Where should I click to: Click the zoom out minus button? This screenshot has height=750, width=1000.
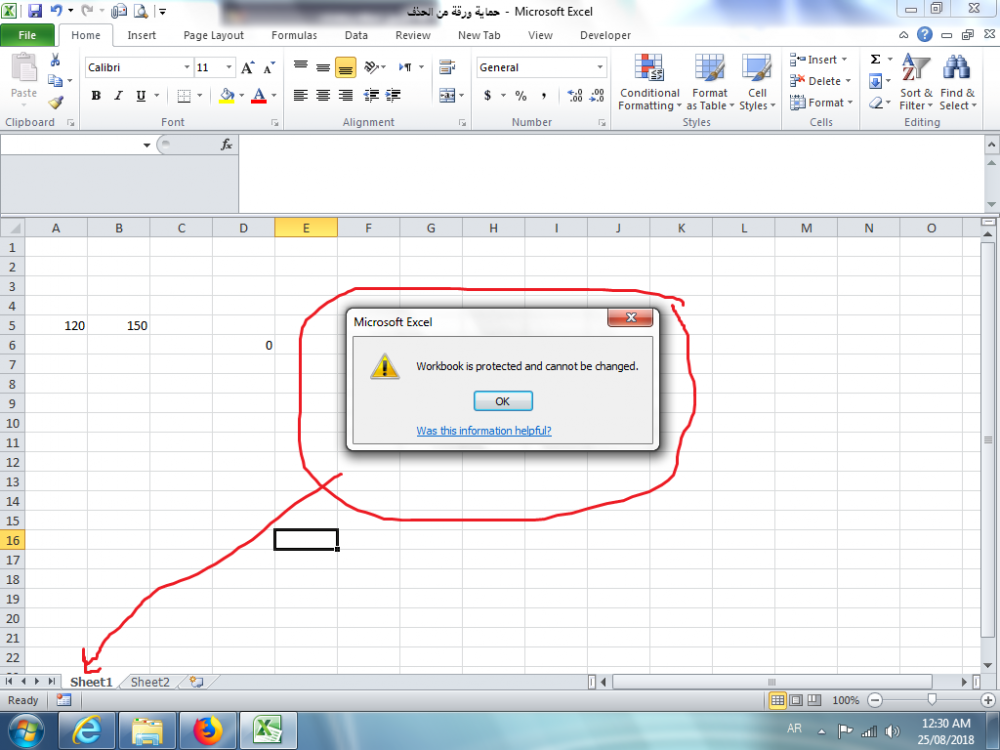click(x=876, y=700)
